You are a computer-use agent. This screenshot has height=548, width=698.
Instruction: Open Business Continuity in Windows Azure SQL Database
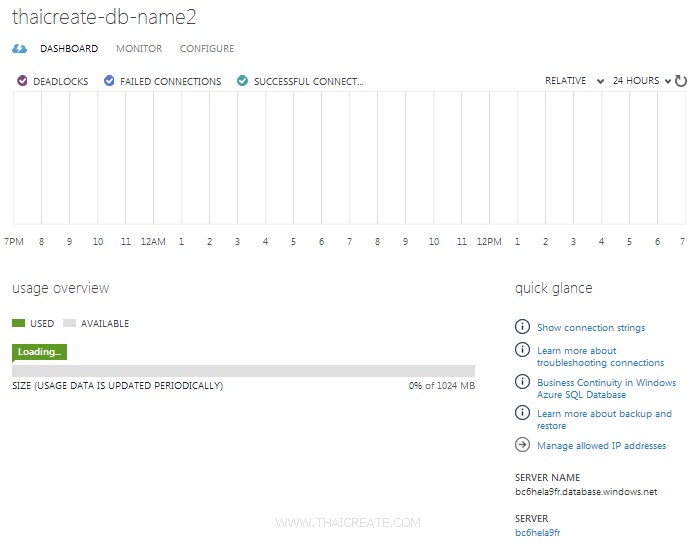pyautogui.click(x=606, y=389)
